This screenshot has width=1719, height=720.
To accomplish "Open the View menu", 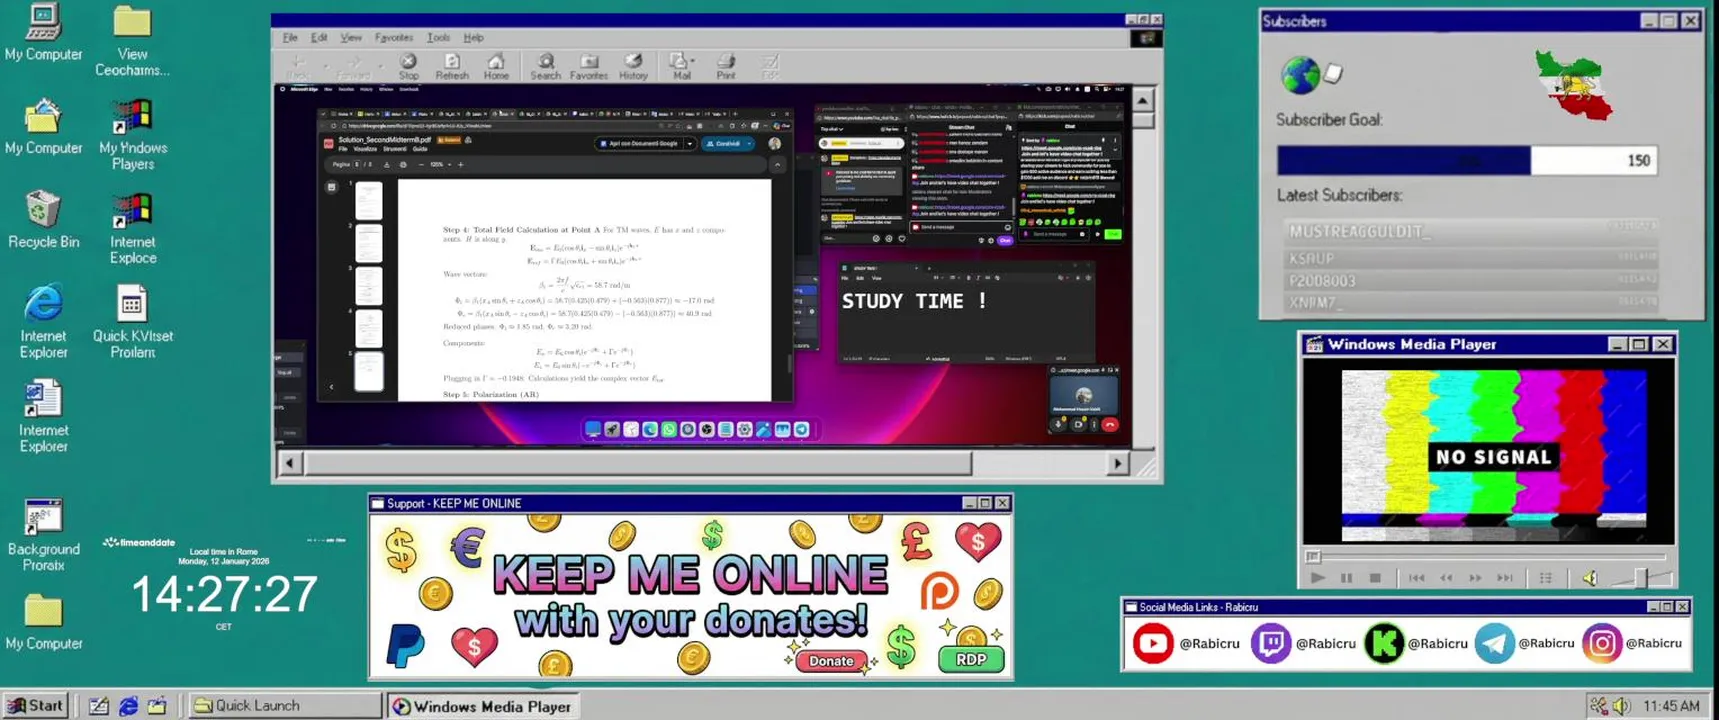I will (351, 38).
